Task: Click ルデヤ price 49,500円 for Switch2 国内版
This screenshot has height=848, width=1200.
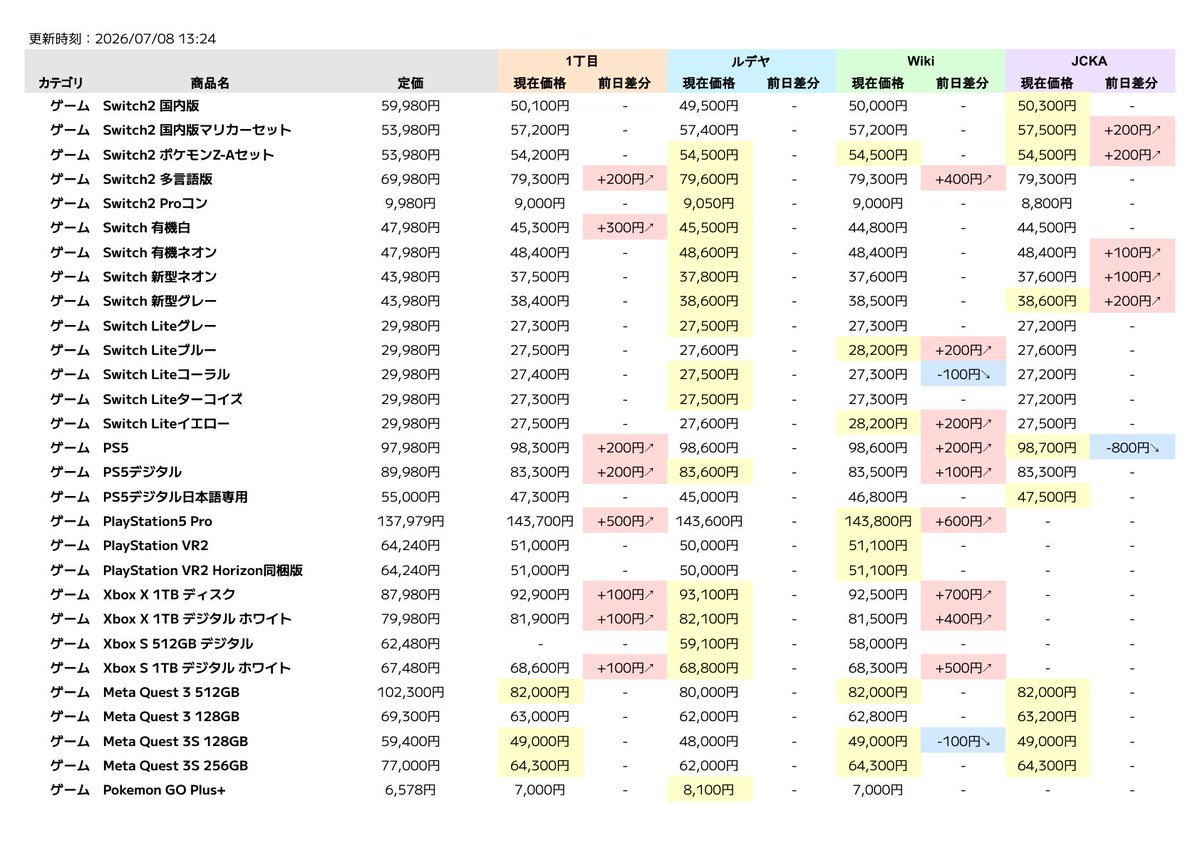Action: 709,105
